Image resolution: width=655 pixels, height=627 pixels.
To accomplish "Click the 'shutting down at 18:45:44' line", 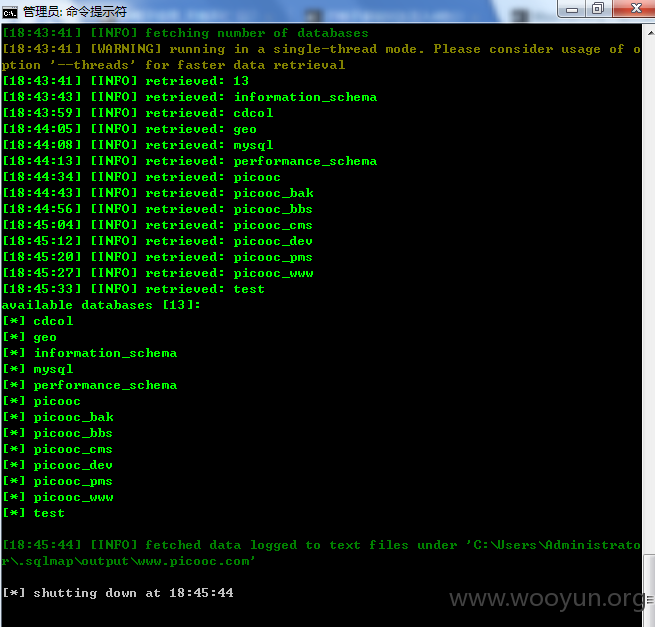I will tap(118, 593).
